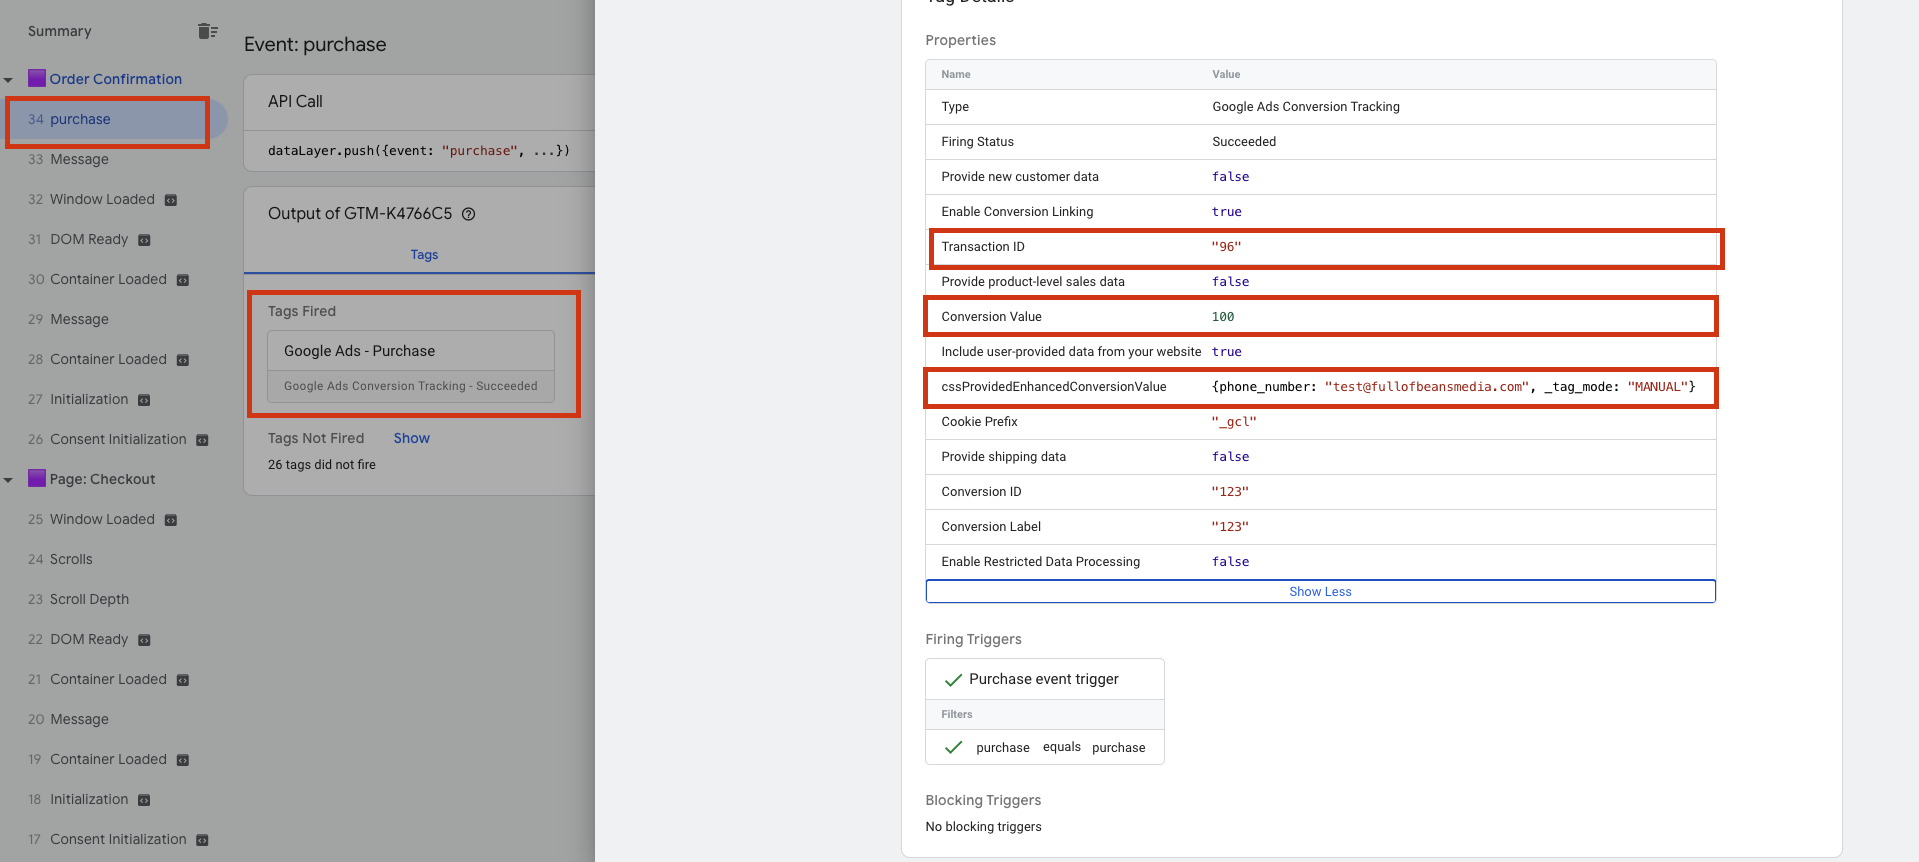Click the code icon next to 19 Container Loaded
The height and width of the screenshot is (862, 1919).
tap(183, 760)
